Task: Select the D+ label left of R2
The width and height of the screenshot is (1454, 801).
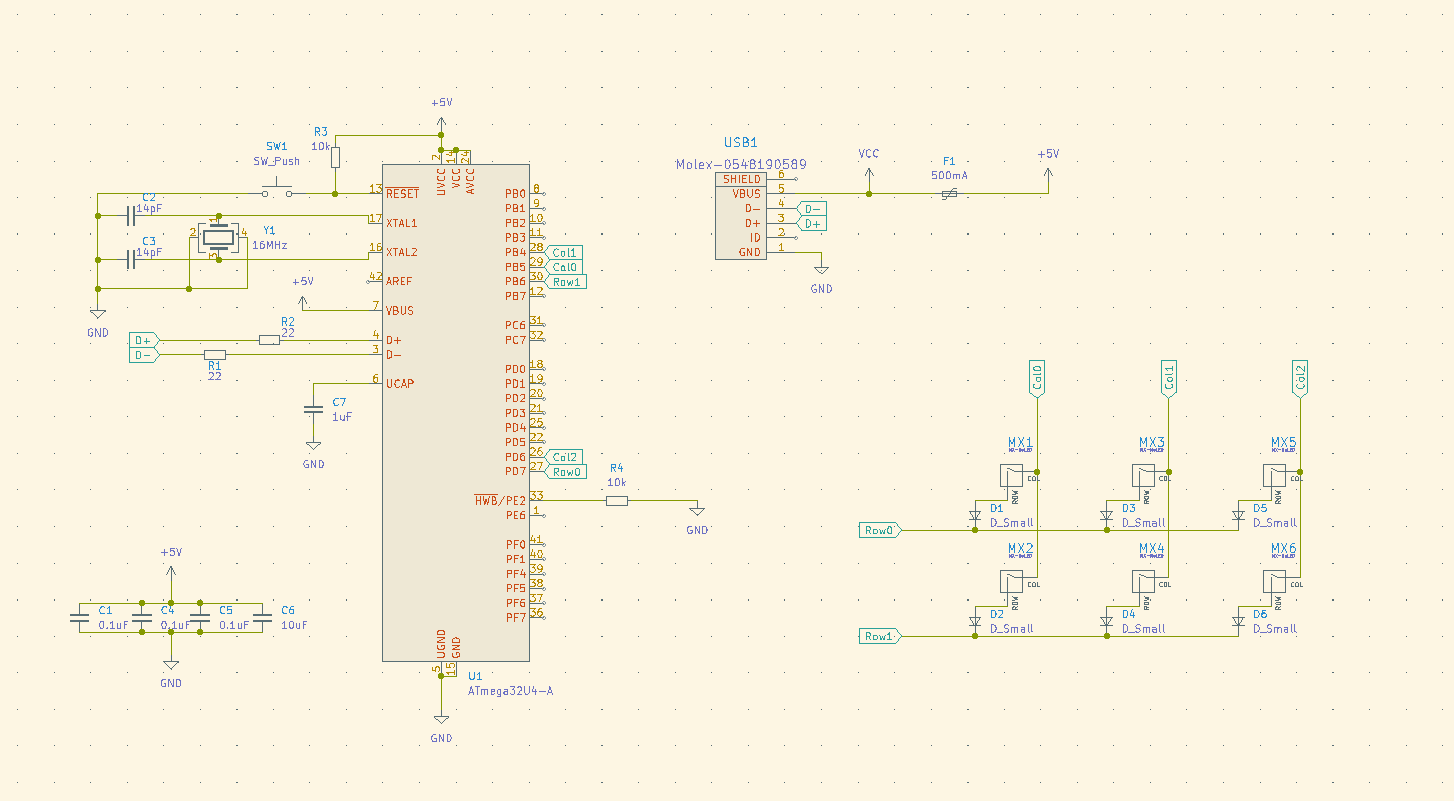Action: (x=144, y=340)
